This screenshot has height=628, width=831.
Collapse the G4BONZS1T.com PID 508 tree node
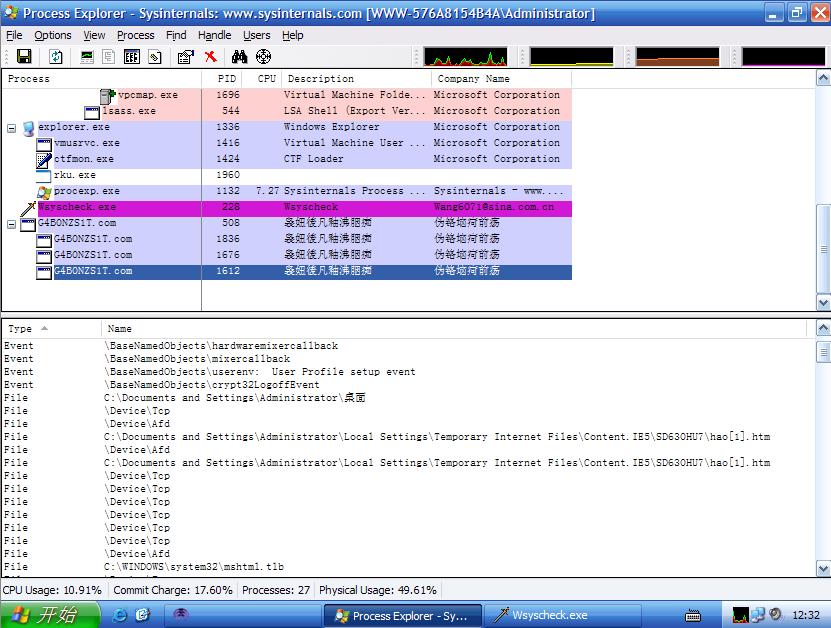pos(11,224)
